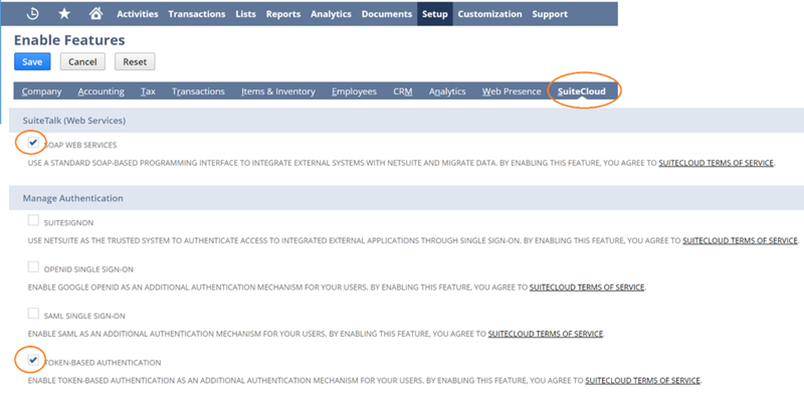
Task: Click the blue Save button
Action: 32,62
